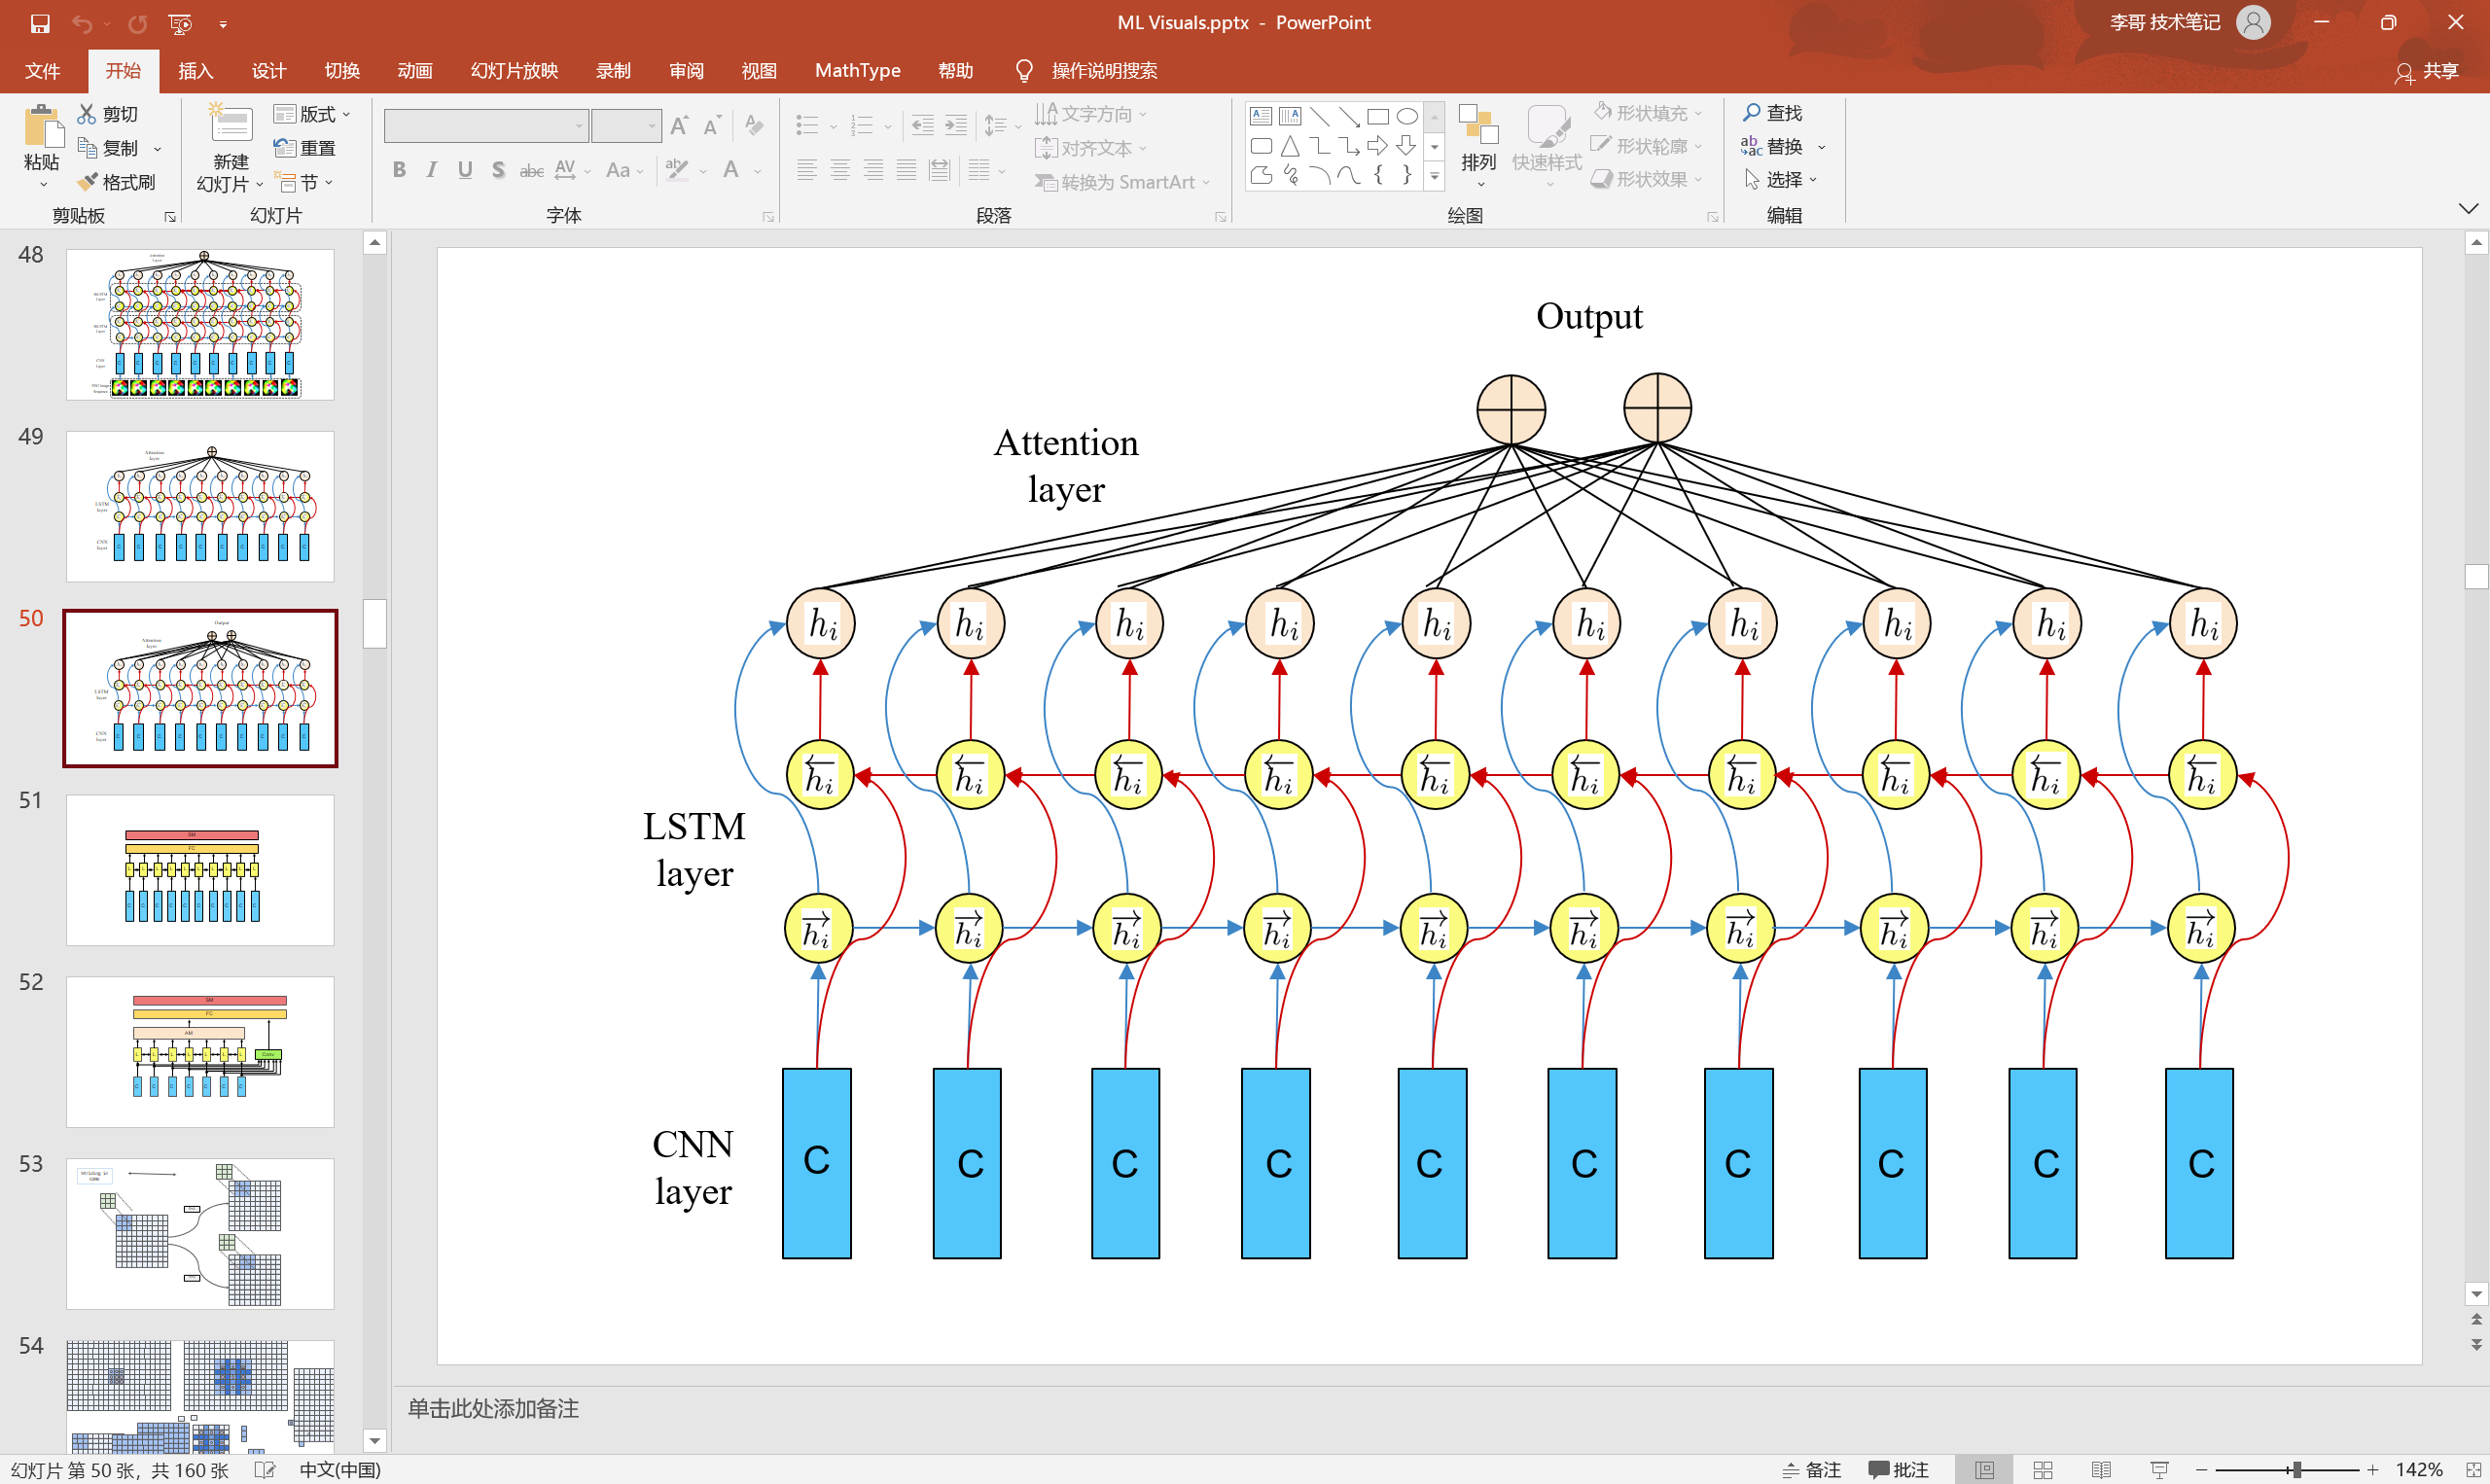This screenshot has height=1484, width=2490.
Task: Toggle Italic formatting
Action: (x=432, y=170)
